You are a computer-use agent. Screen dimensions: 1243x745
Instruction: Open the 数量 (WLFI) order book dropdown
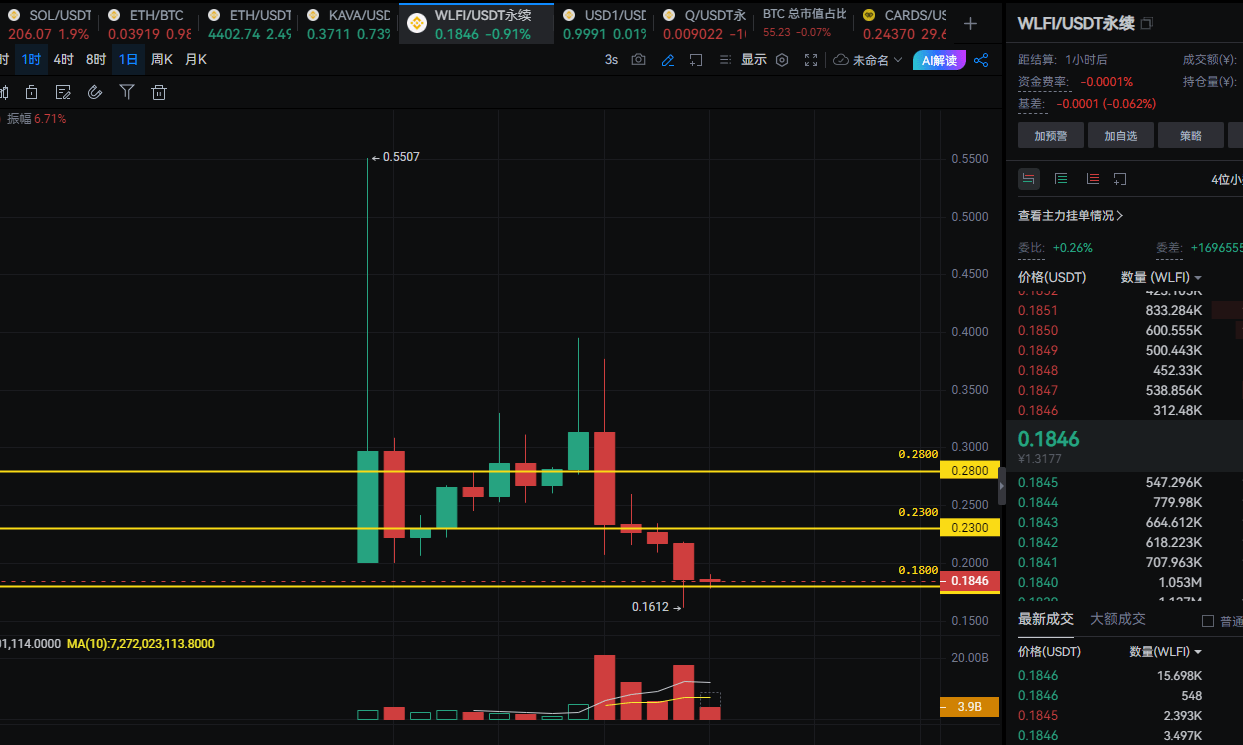click(x=1161, y=277)
